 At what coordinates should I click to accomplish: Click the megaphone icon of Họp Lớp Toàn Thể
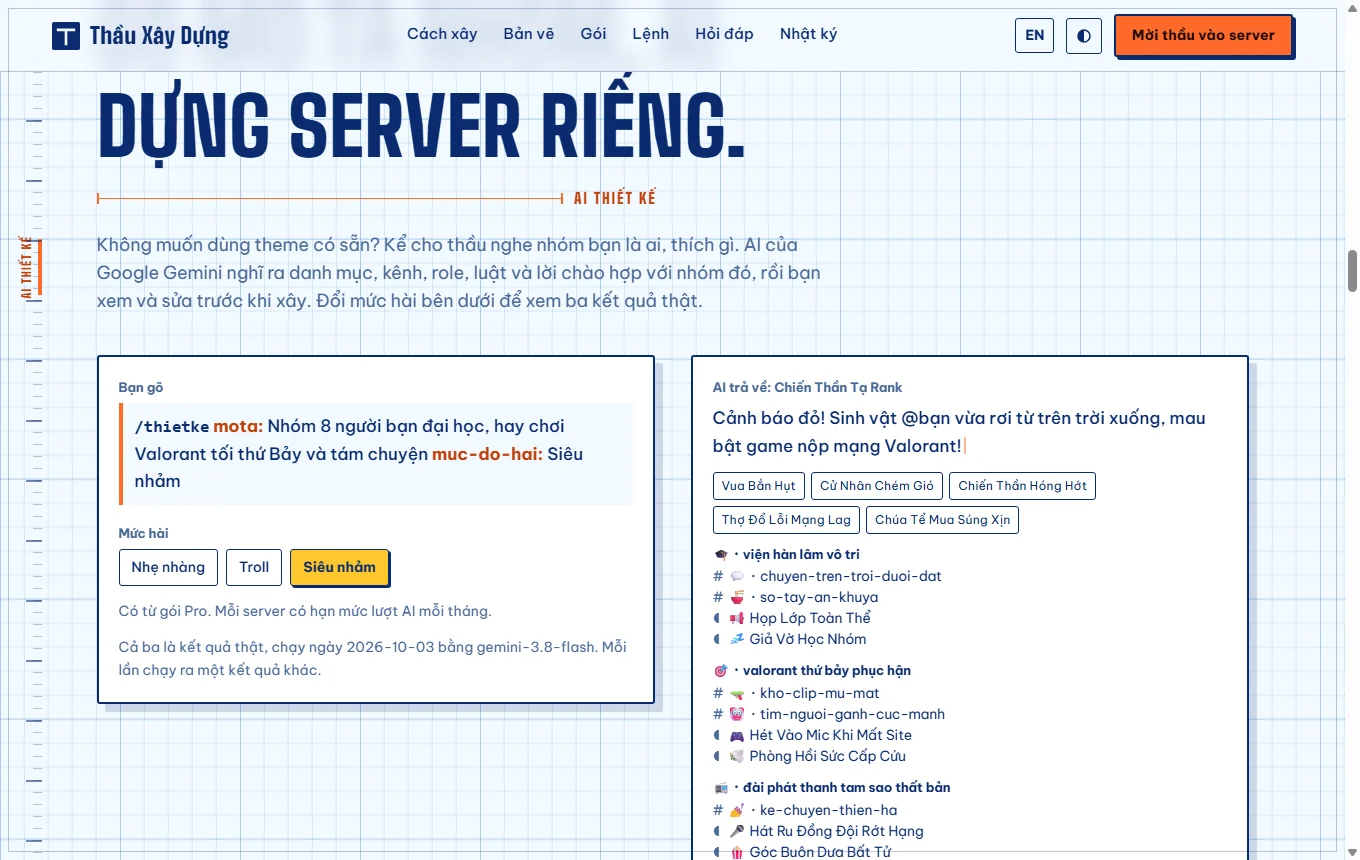click(737, 618)
